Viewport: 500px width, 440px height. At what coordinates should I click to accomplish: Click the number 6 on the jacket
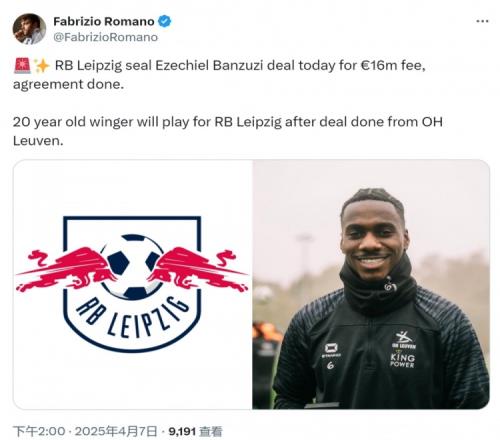point(330,365)
